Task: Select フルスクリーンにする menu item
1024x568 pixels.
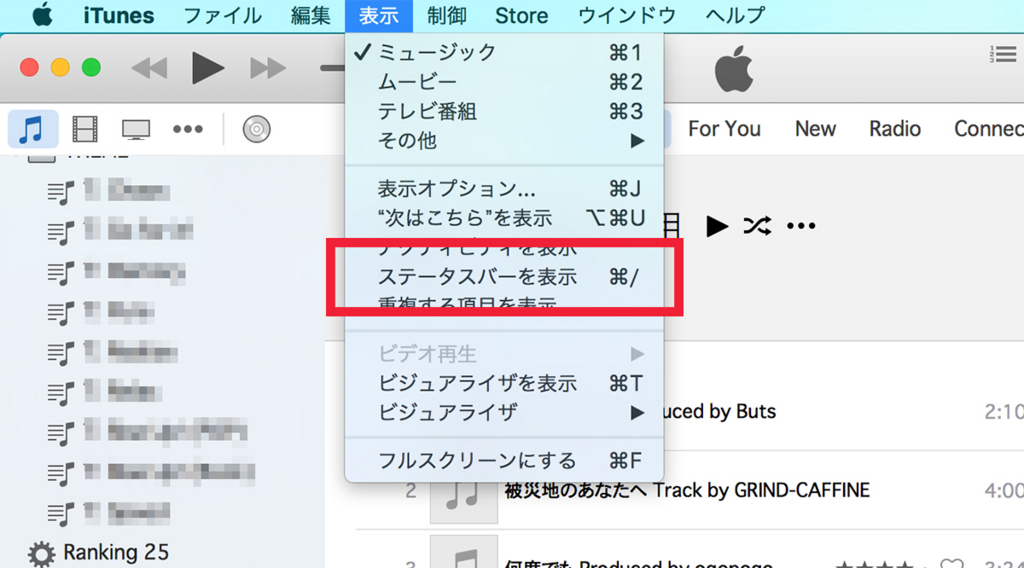Action: pyautogui.click(x=504, y=461)
